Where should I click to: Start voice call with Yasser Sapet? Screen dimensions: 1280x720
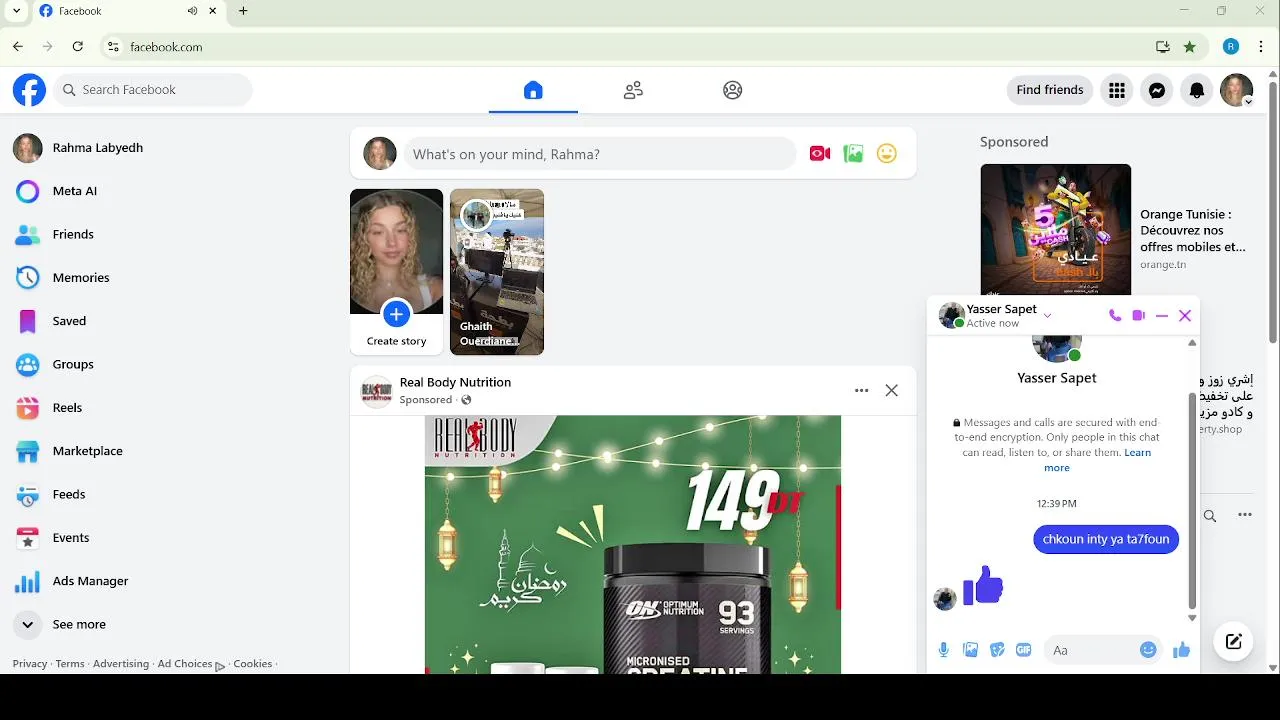1115,316
